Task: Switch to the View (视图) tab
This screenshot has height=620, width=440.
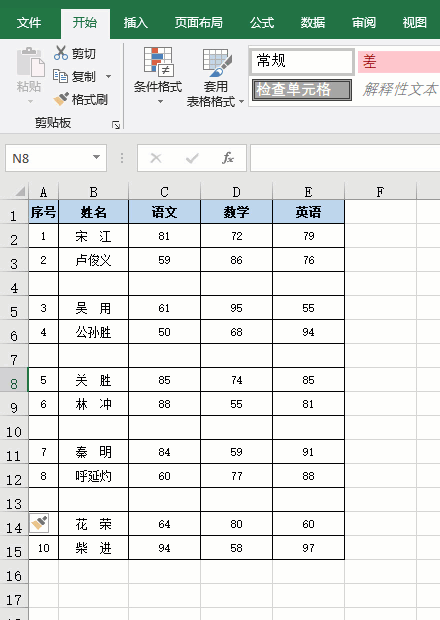Action: (x=415, y=23)
